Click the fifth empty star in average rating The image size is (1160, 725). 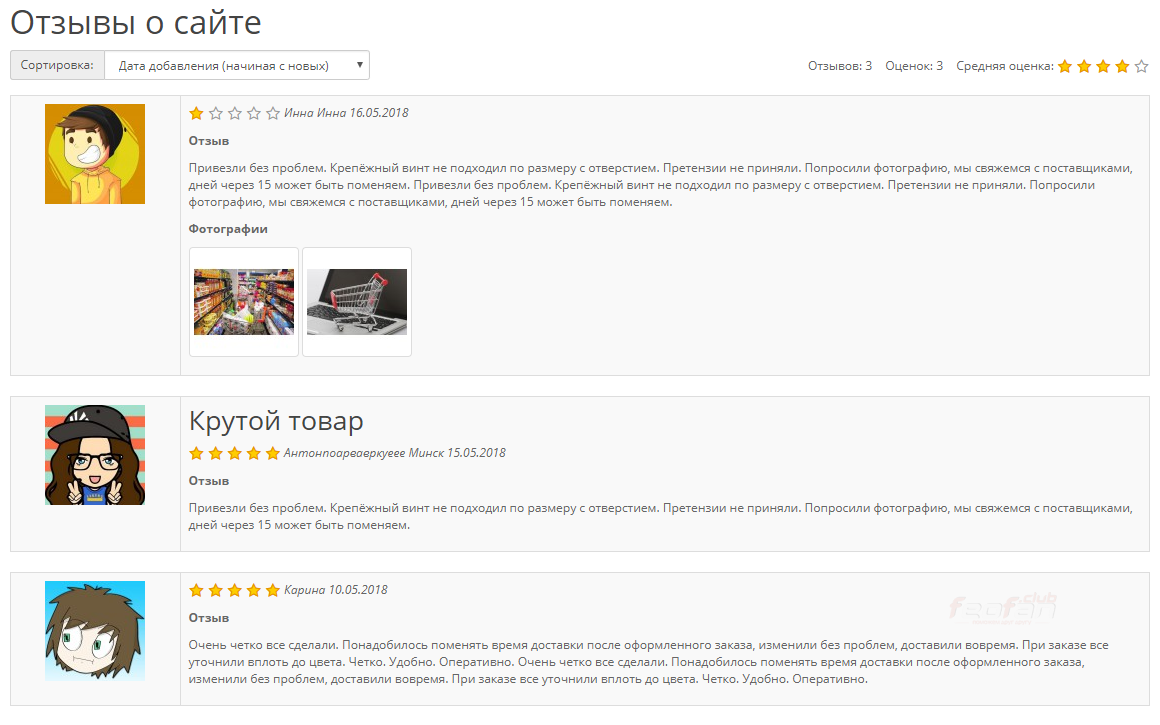[x=1142, y=67]
